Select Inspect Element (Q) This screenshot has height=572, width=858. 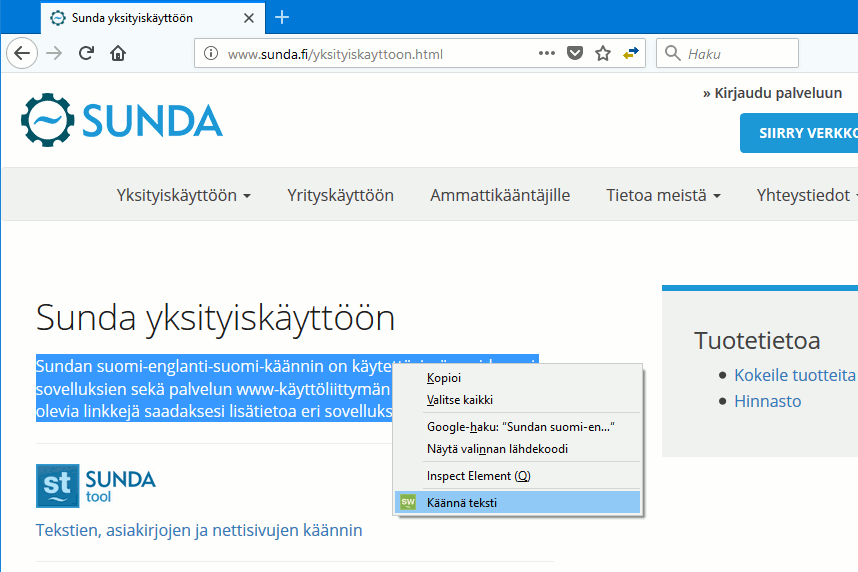(x=517, y=476)
